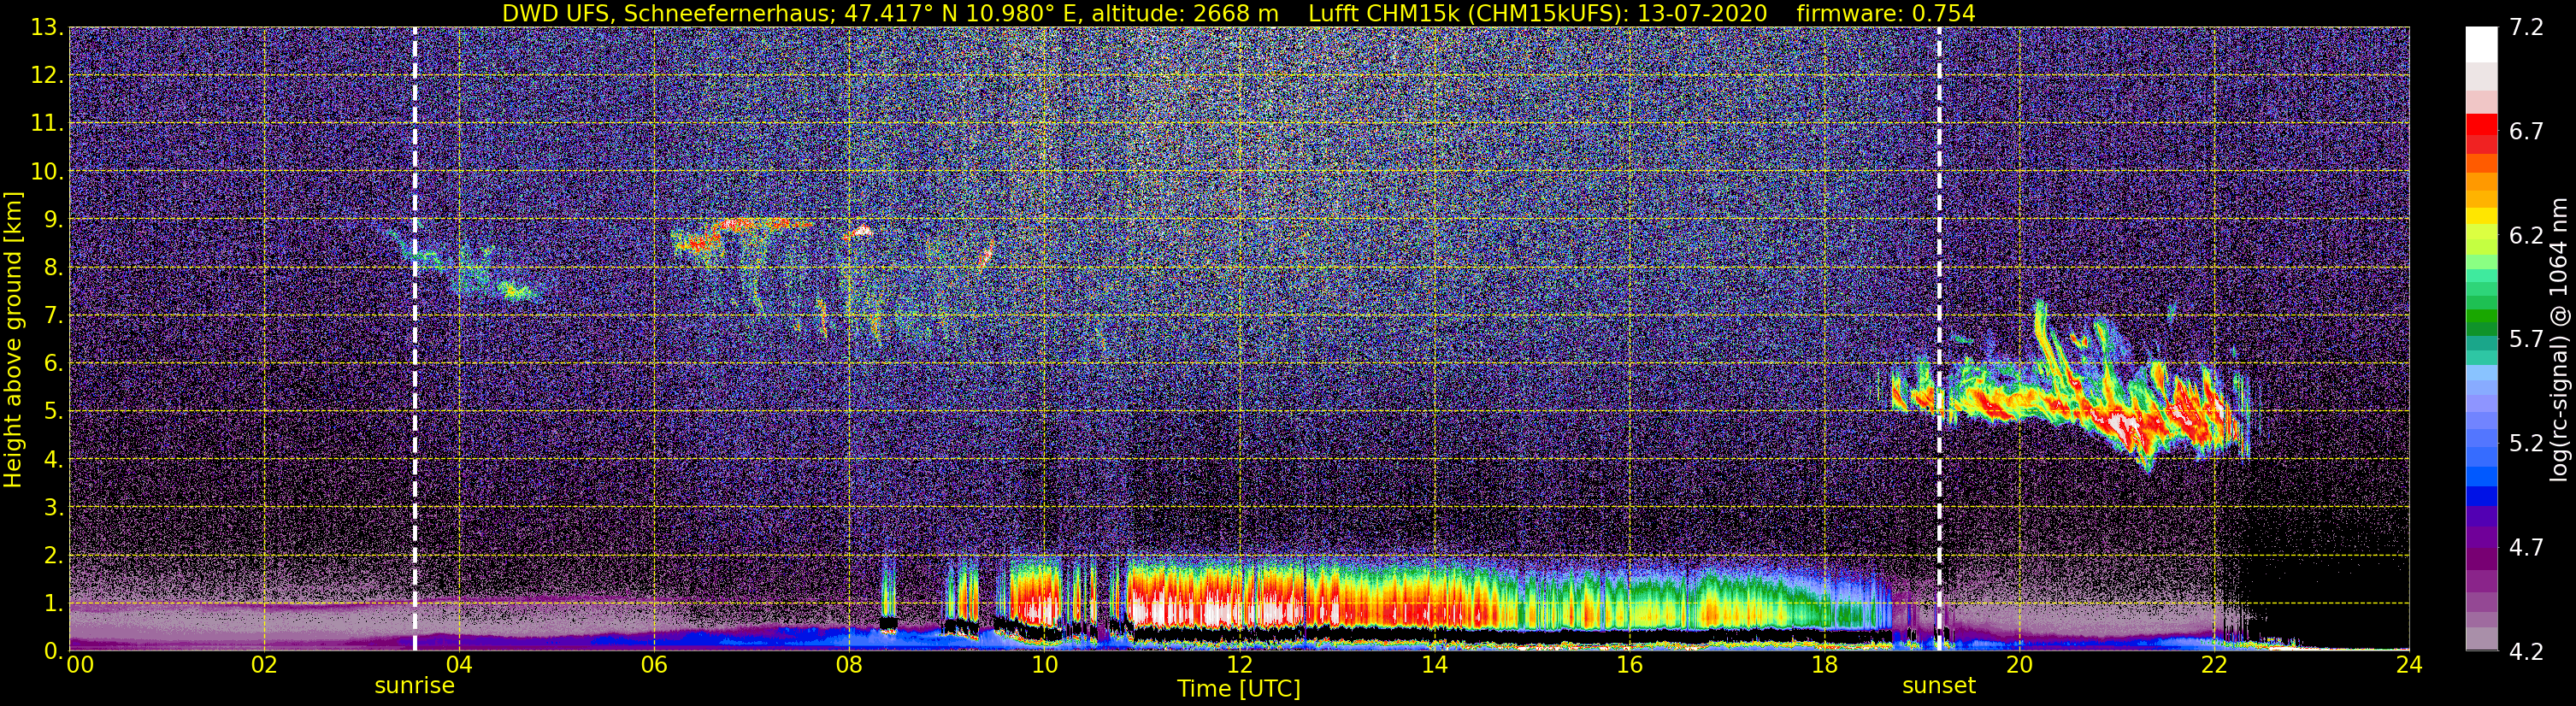The height and width of the screenshot is (706, 2576).
Task: Click the "16" time axis tick label
Action: tap(1629, 666)
